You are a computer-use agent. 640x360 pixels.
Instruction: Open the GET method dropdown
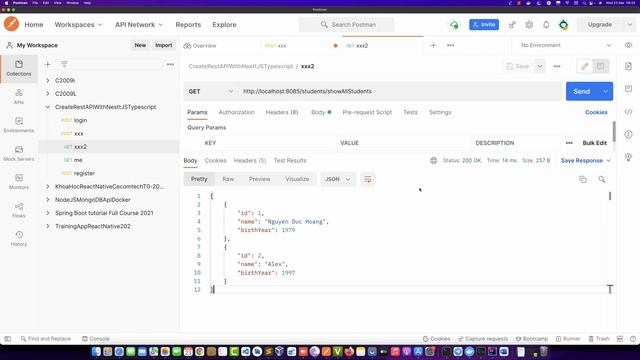point(211,91)
